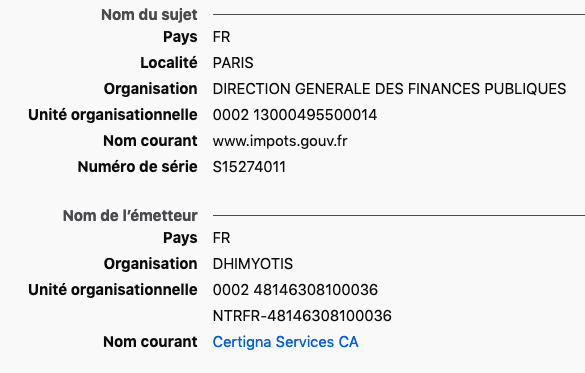Screen dimensions: 585x373
Task: Click the subject Organisation label
Action: pyautogui.click(x=150, y=89)
